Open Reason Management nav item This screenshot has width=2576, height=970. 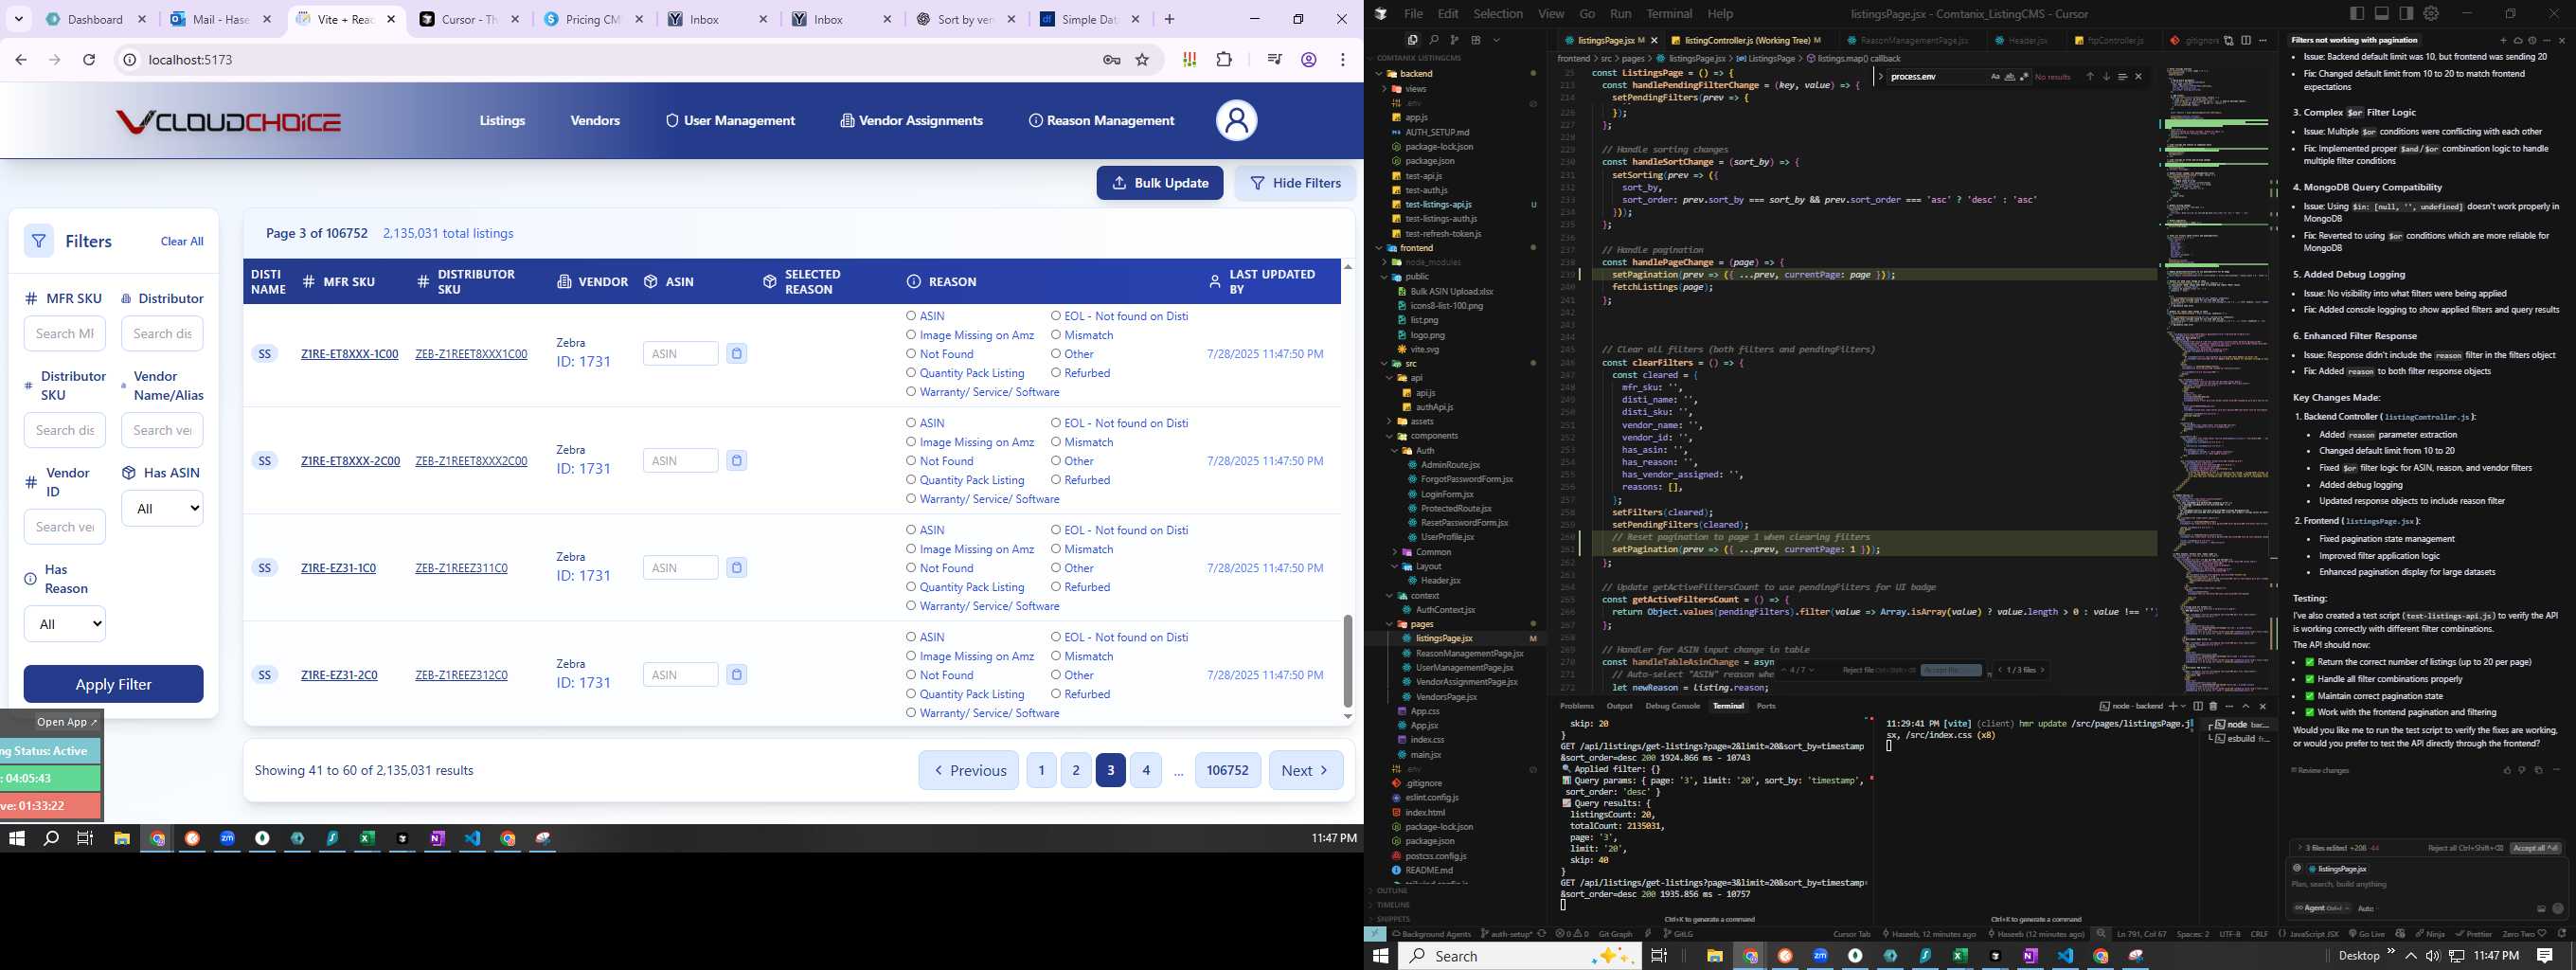tap(1101, 121)
